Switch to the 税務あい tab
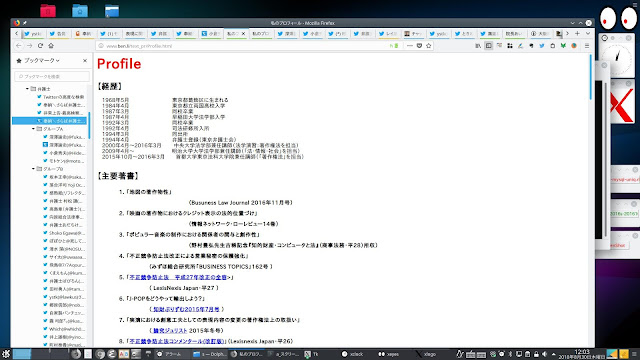The image size is (640, 360). point(514,33)
